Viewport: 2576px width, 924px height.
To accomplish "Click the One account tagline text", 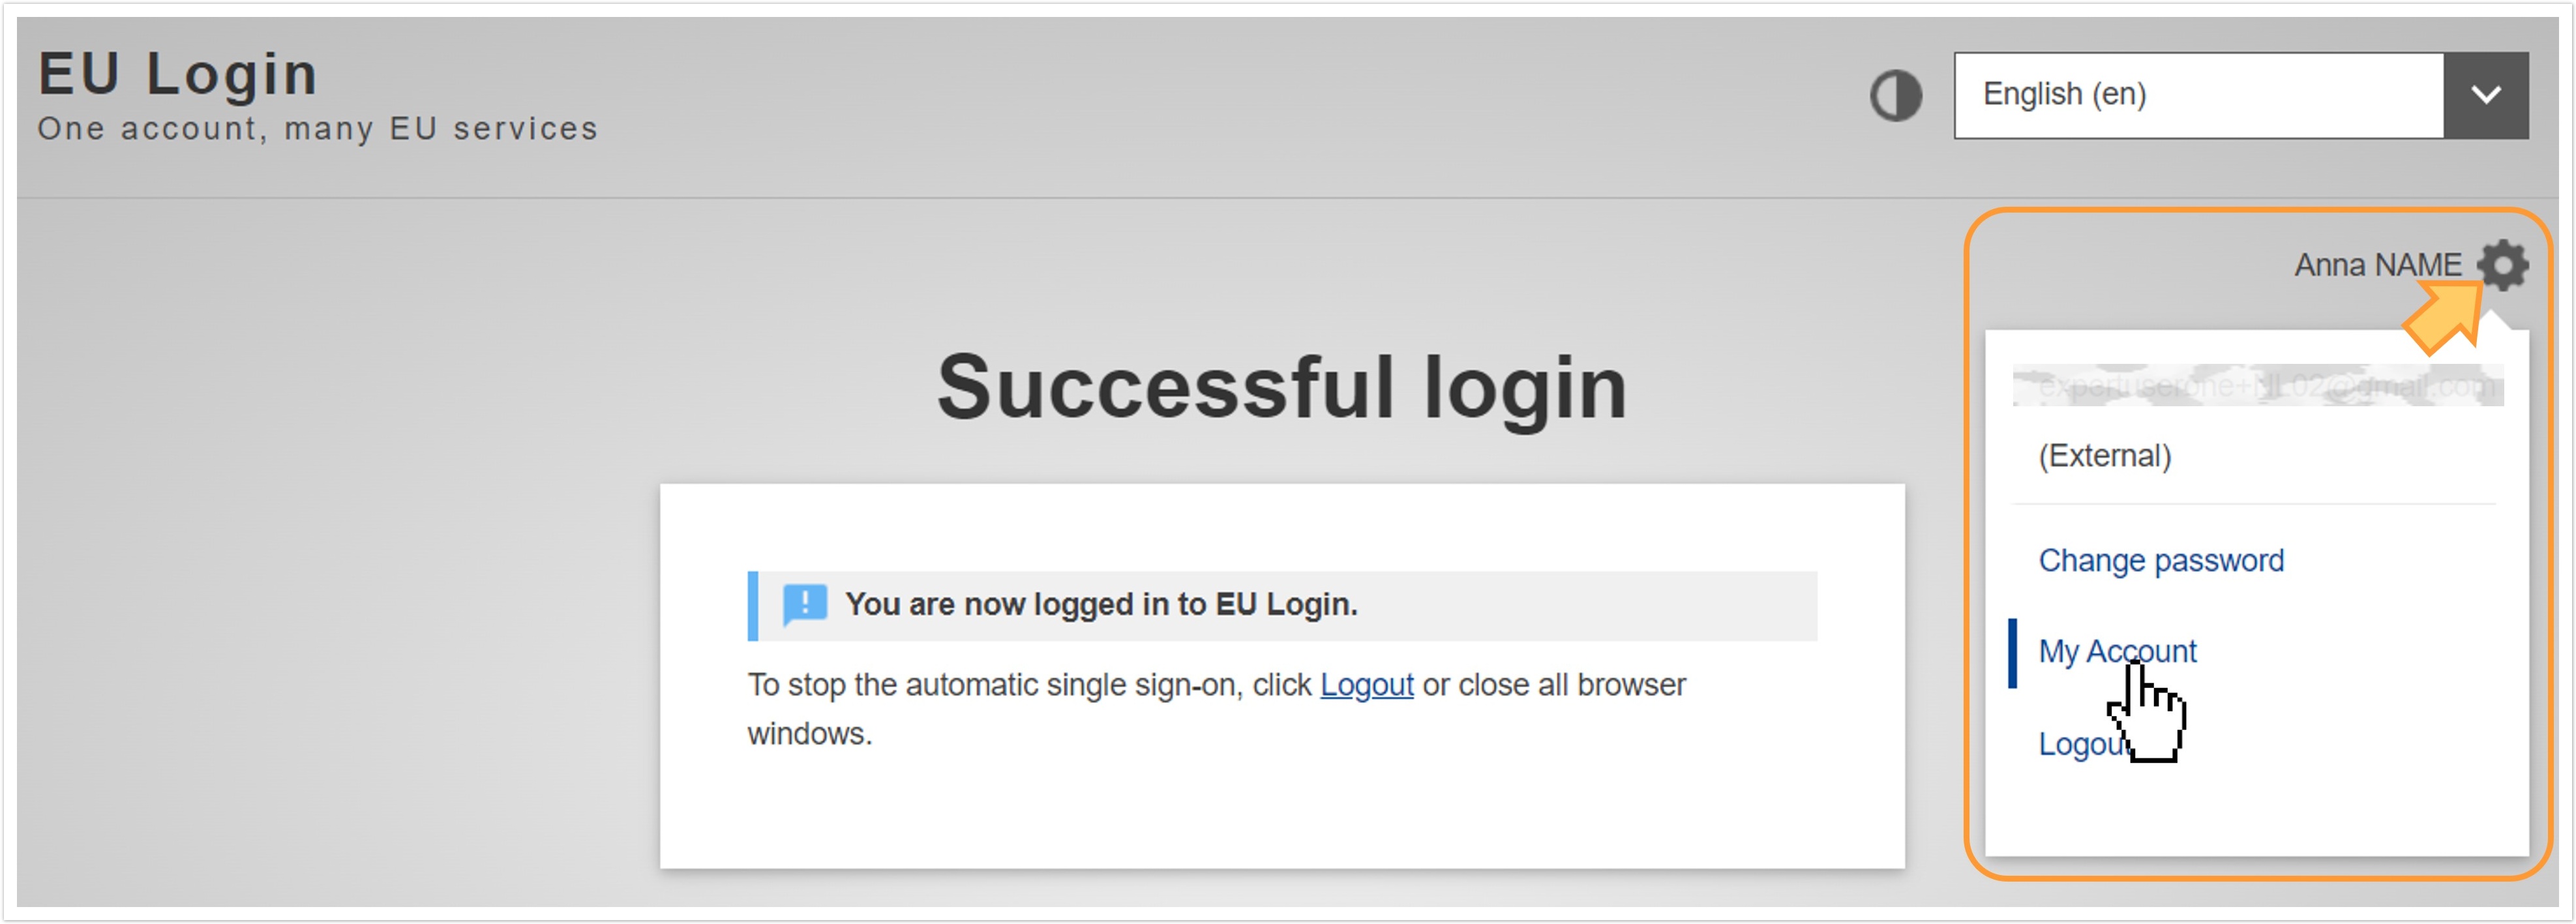I will [317, 129].
